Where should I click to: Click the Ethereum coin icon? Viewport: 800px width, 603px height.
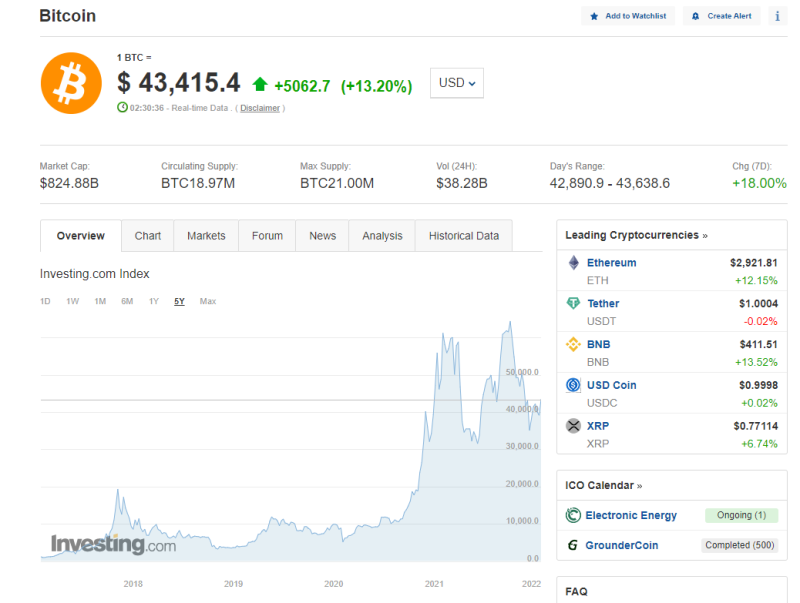(x=573, y=263)
